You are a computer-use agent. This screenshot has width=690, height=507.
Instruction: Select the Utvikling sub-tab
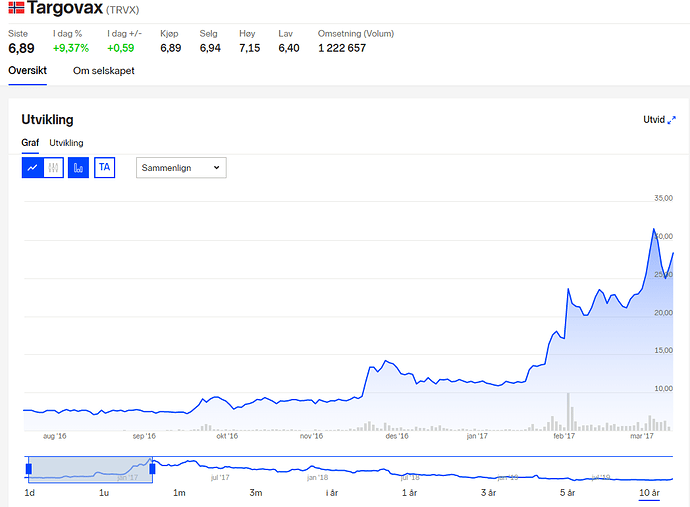pos(66,143)
